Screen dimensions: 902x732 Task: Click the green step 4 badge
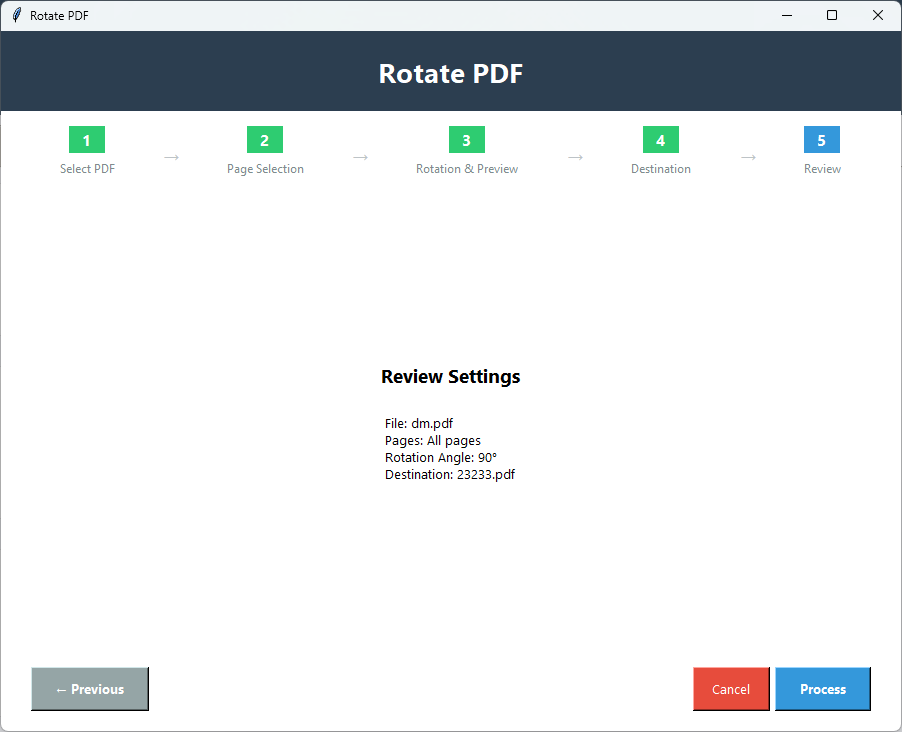coord(660,140)
